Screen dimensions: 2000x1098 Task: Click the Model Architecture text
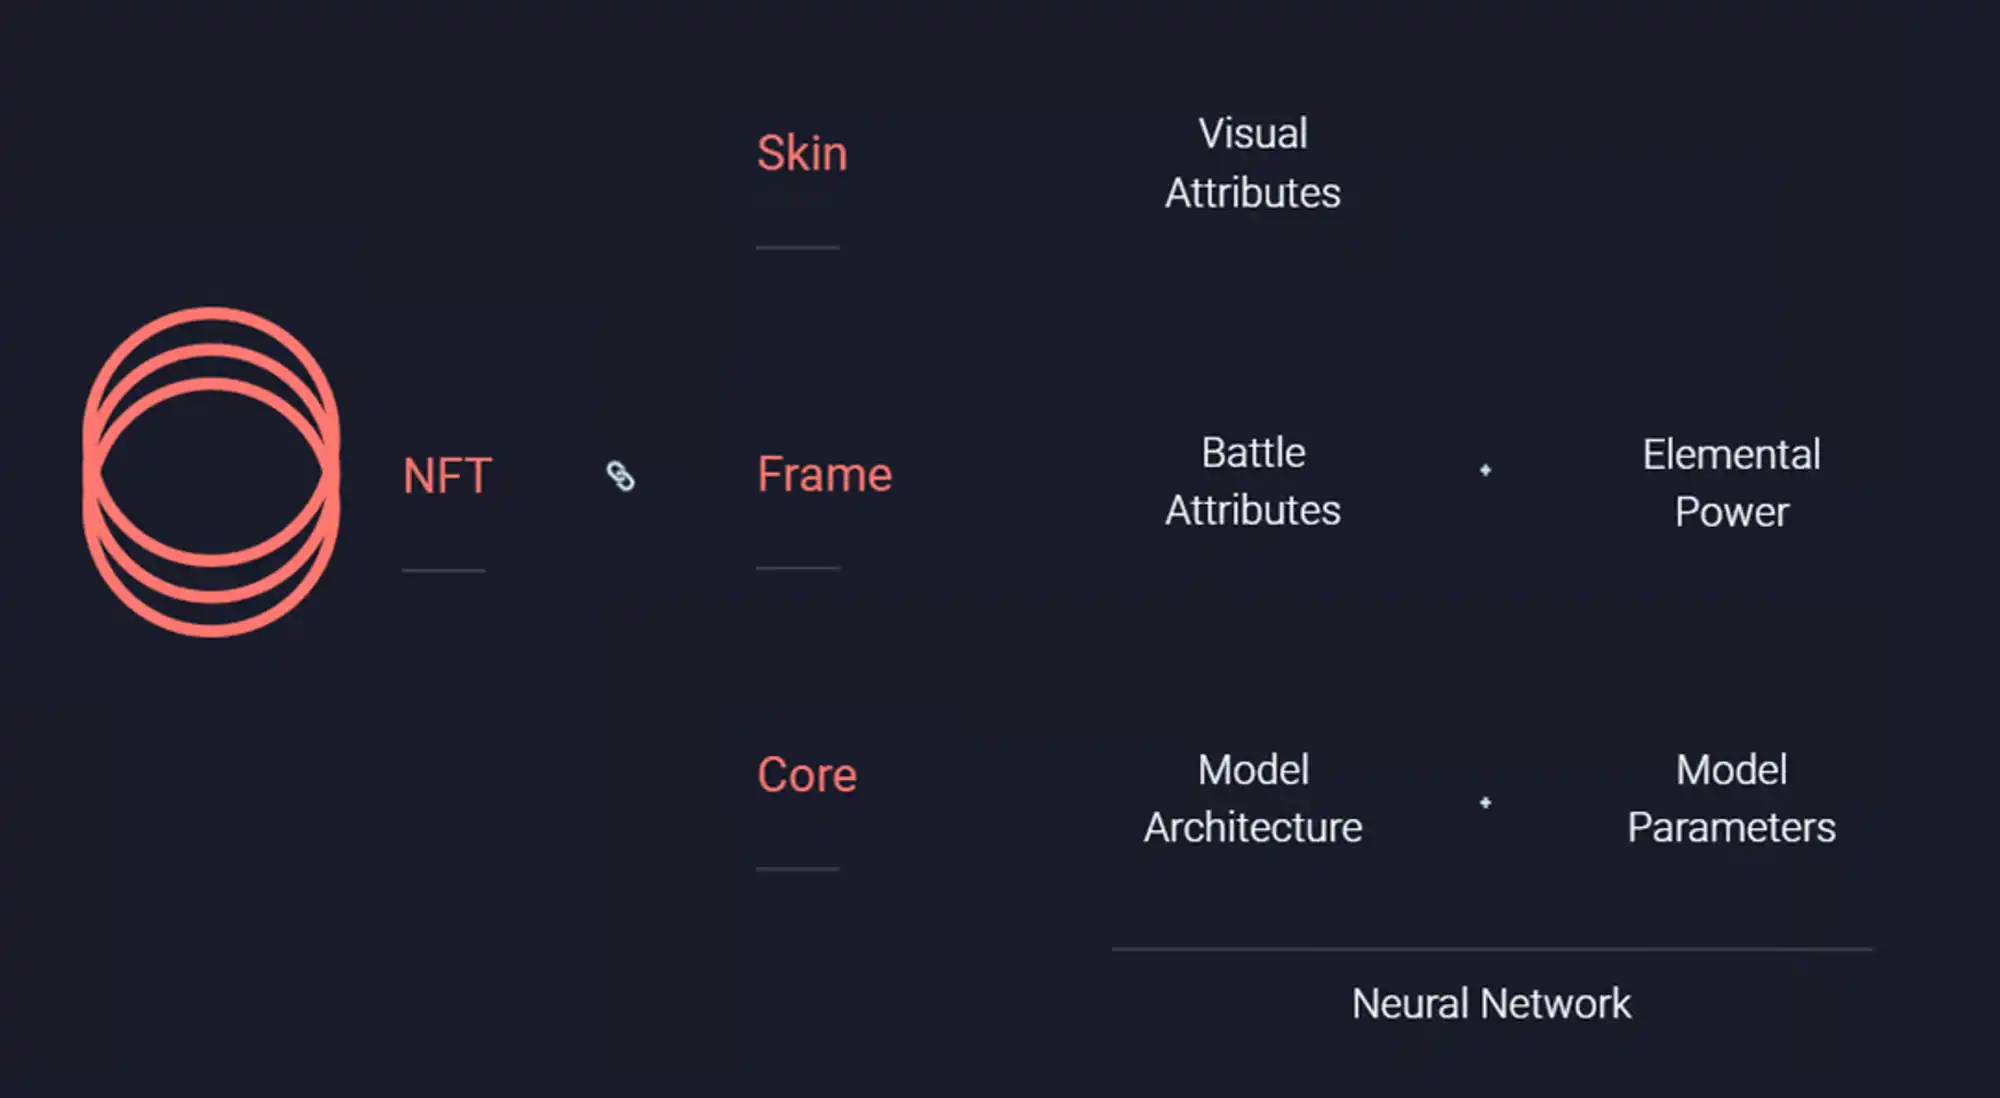coord(1252,798)
